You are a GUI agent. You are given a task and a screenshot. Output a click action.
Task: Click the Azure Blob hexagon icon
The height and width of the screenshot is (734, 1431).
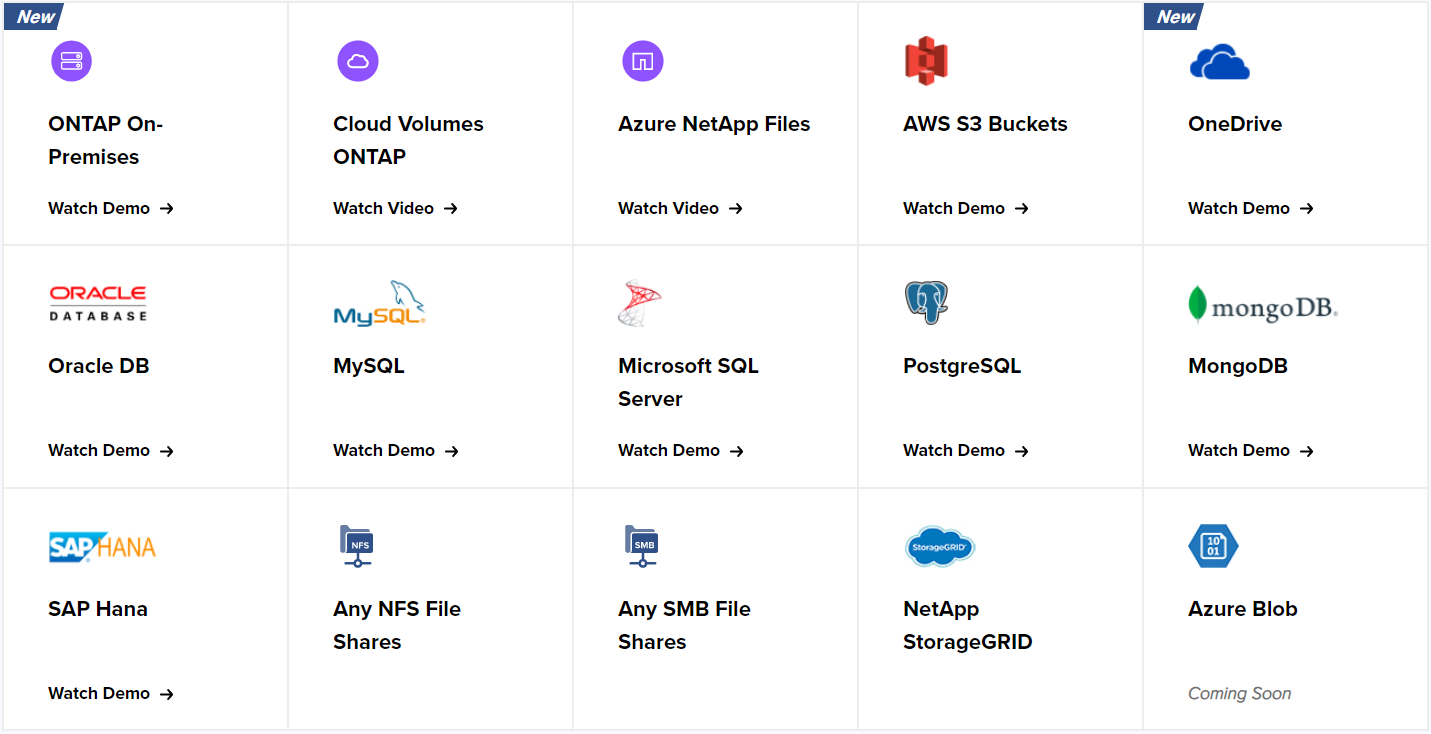pos(1213,546)
